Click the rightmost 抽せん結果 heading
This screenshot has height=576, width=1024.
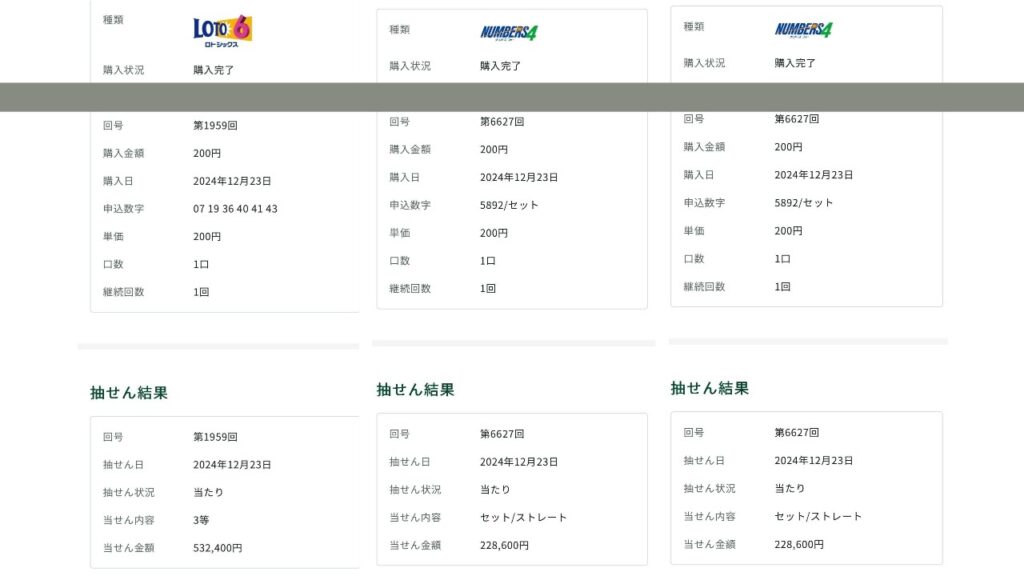click(709, 388)
